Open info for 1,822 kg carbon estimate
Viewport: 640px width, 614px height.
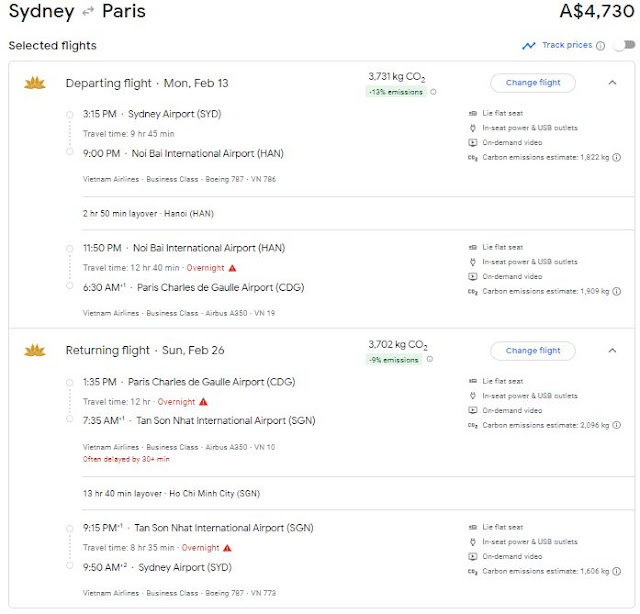(617, 157)
